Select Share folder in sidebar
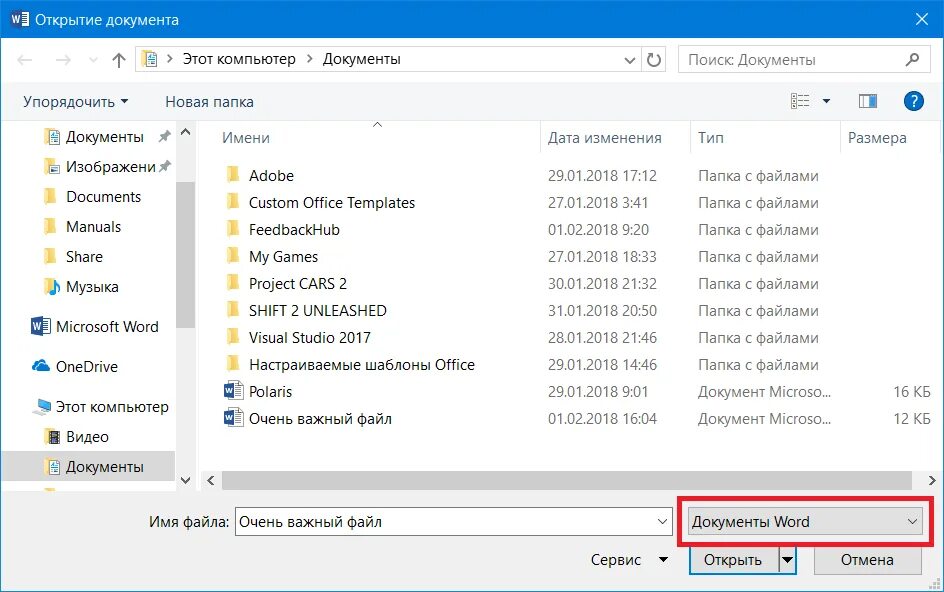 [x=84, y=257]
